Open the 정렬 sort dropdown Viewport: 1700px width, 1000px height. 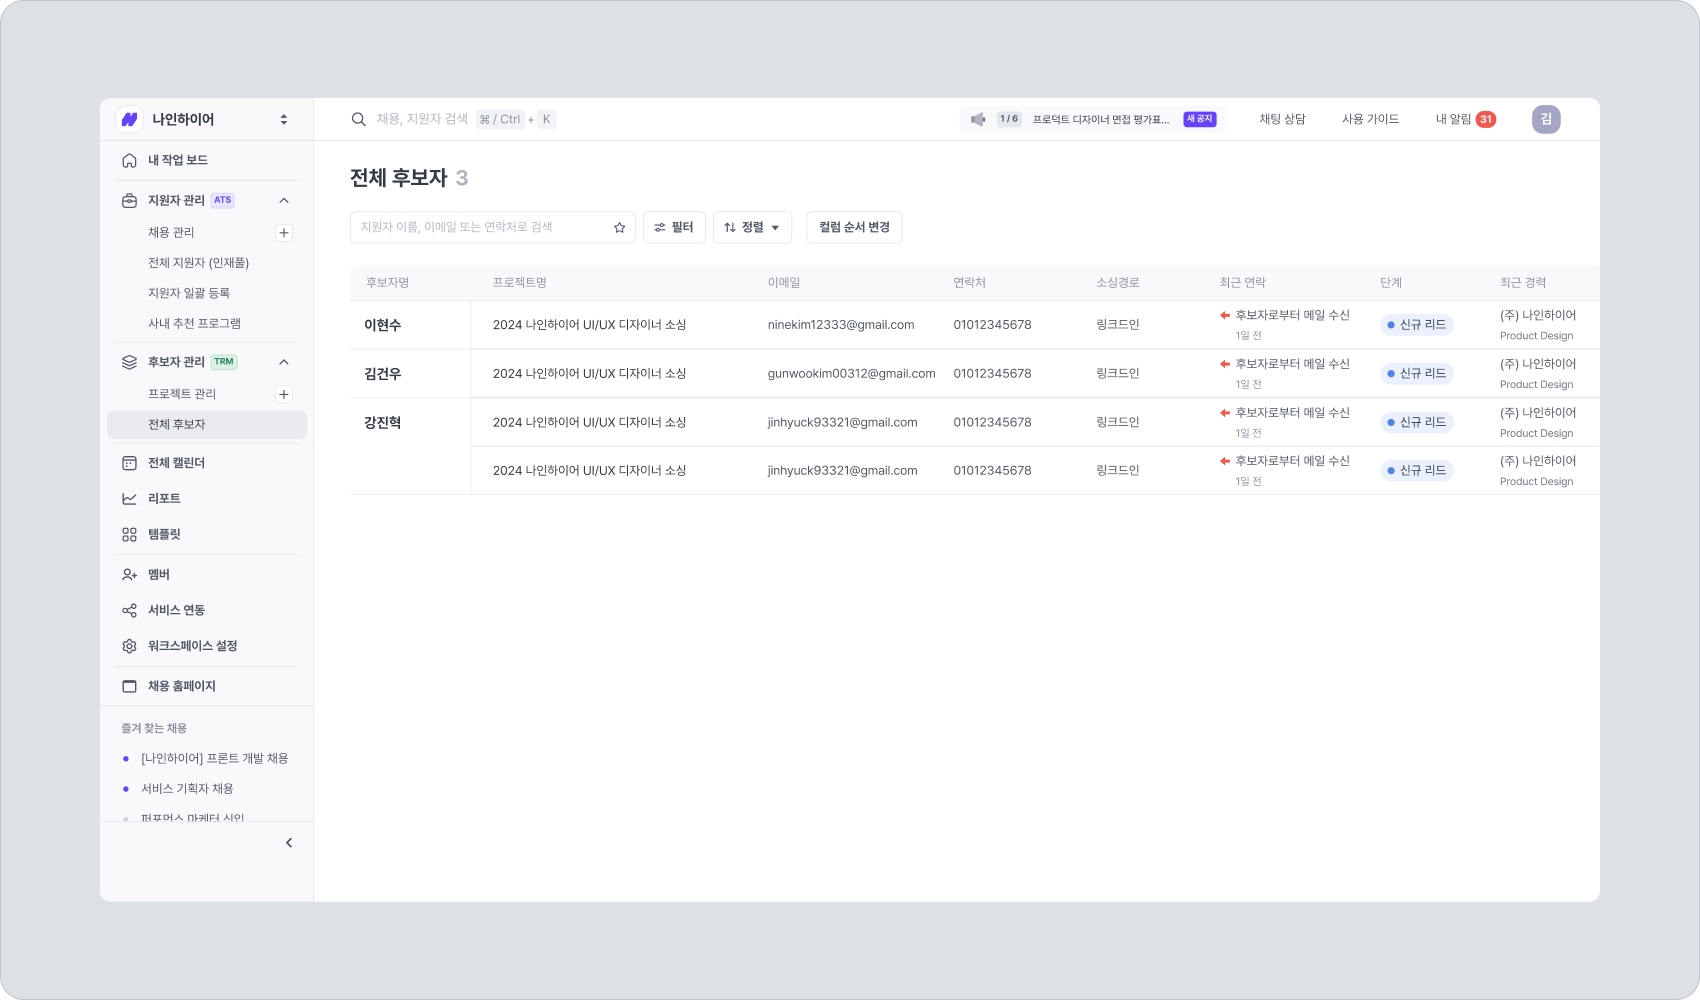(x=752, y=227)
